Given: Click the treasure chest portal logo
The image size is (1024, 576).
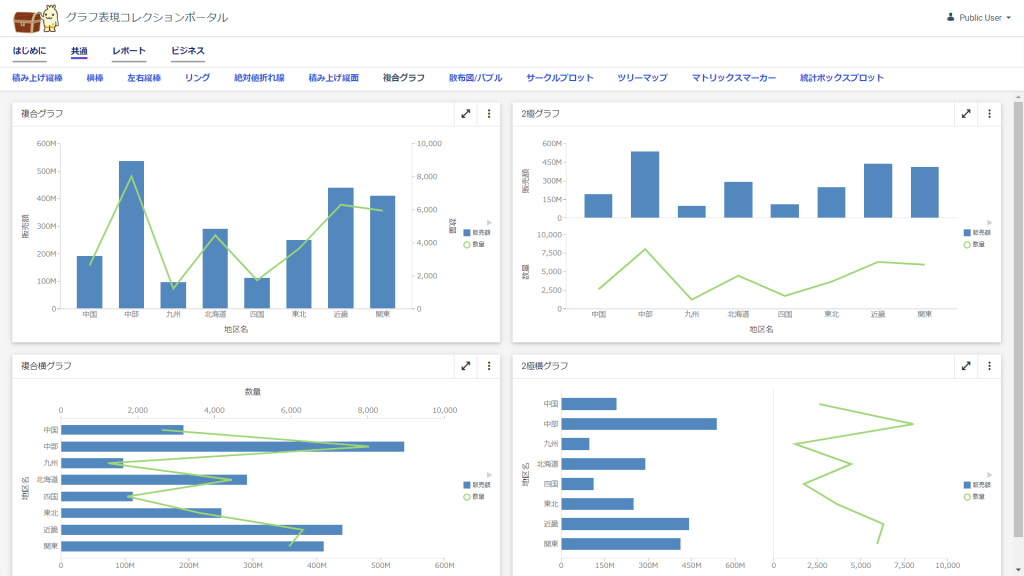Looking at the screenshot, I should tap(35, 18).
